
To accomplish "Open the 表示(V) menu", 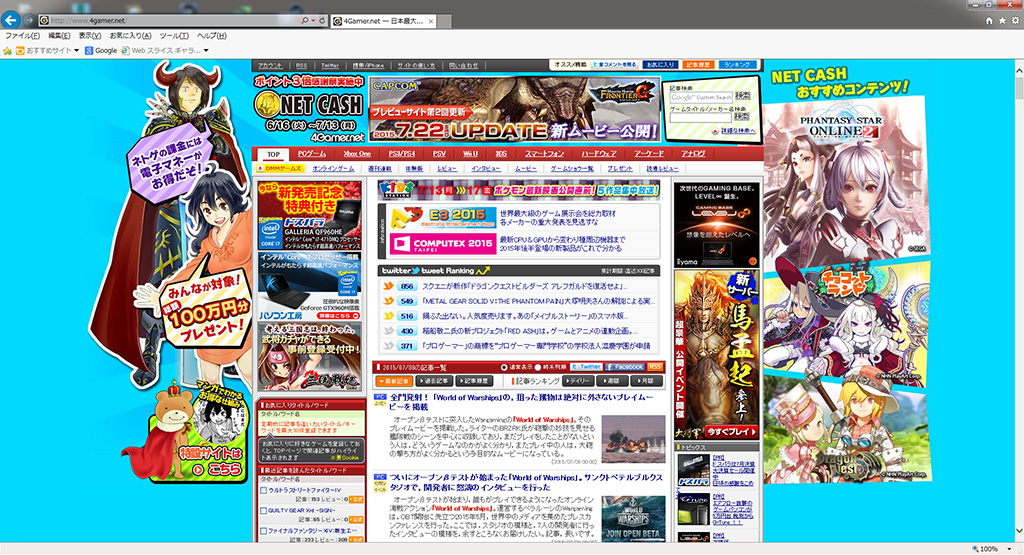I will (89, 36).
